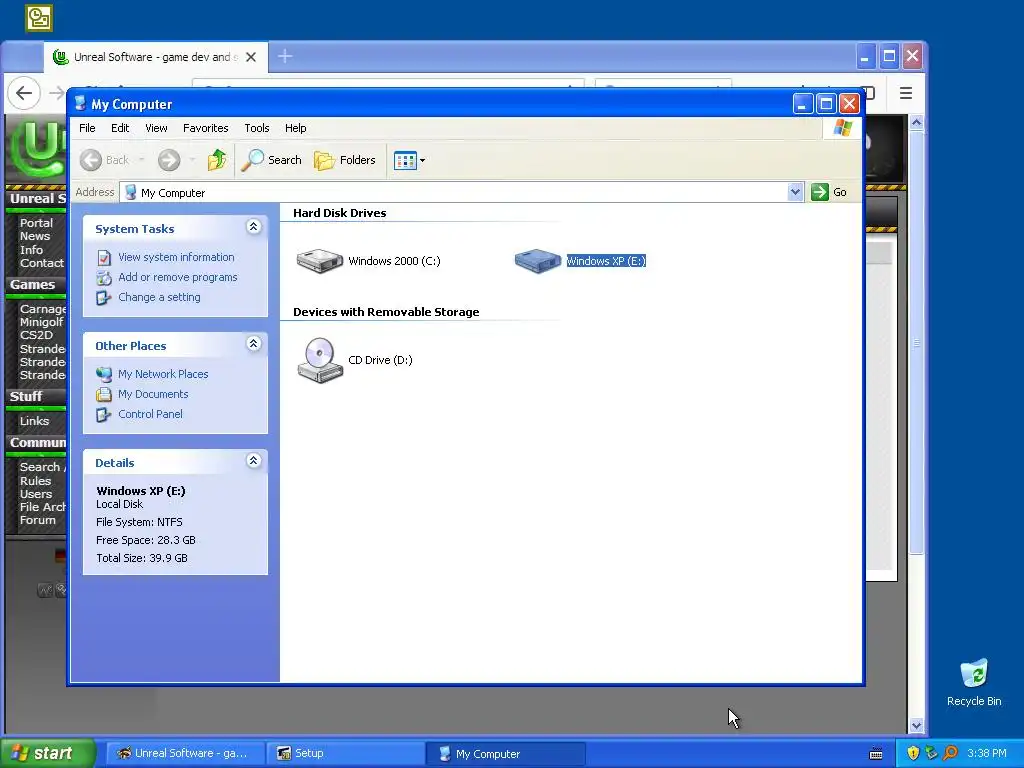
Task: Open the Forward history dropdown arrow
Action: tap(192, 160)
